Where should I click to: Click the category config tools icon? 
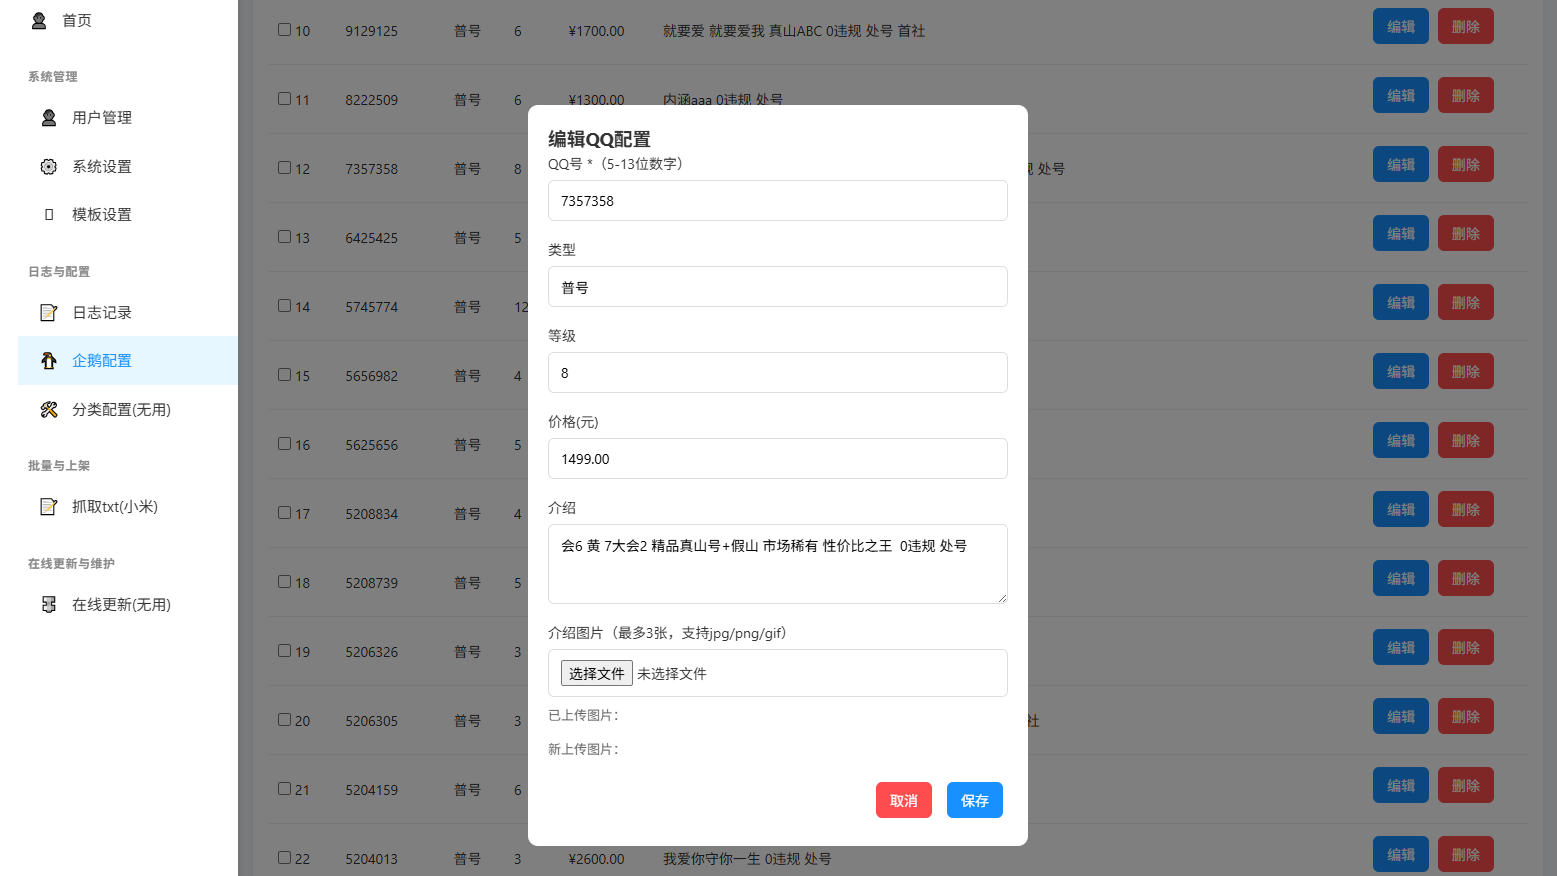click(x=48, y=410)
